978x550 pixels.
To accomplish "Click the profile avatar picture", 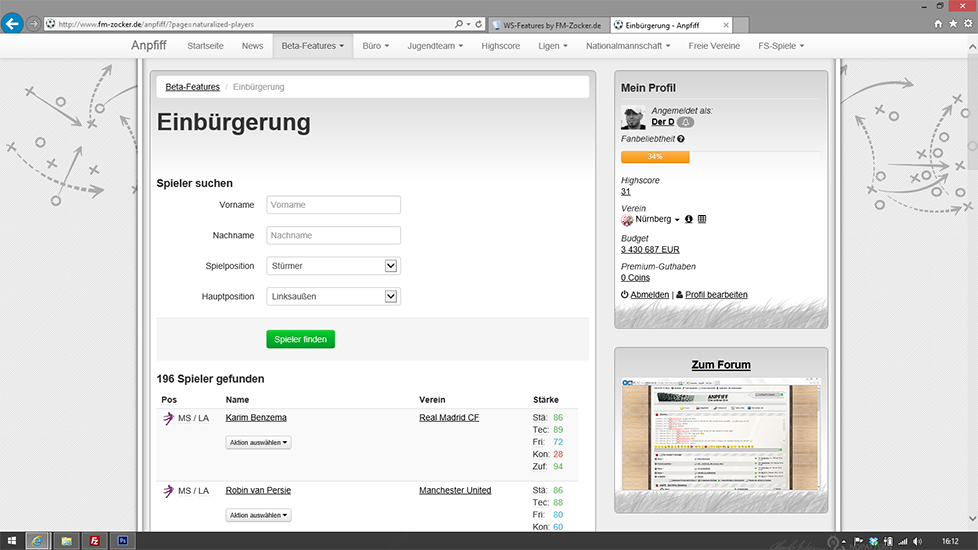I will 633,117.
